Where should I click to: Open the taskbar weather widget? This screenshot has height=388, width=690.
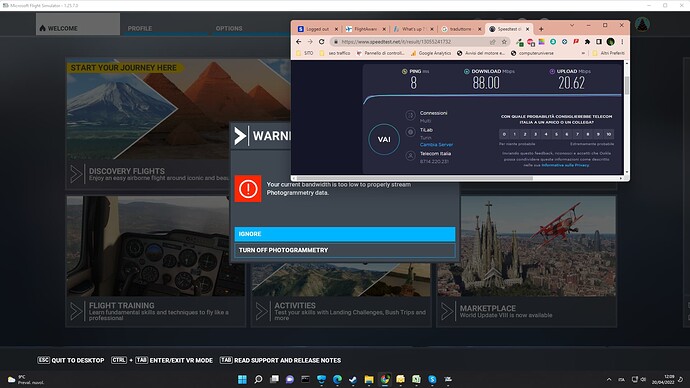click(26, 380)
